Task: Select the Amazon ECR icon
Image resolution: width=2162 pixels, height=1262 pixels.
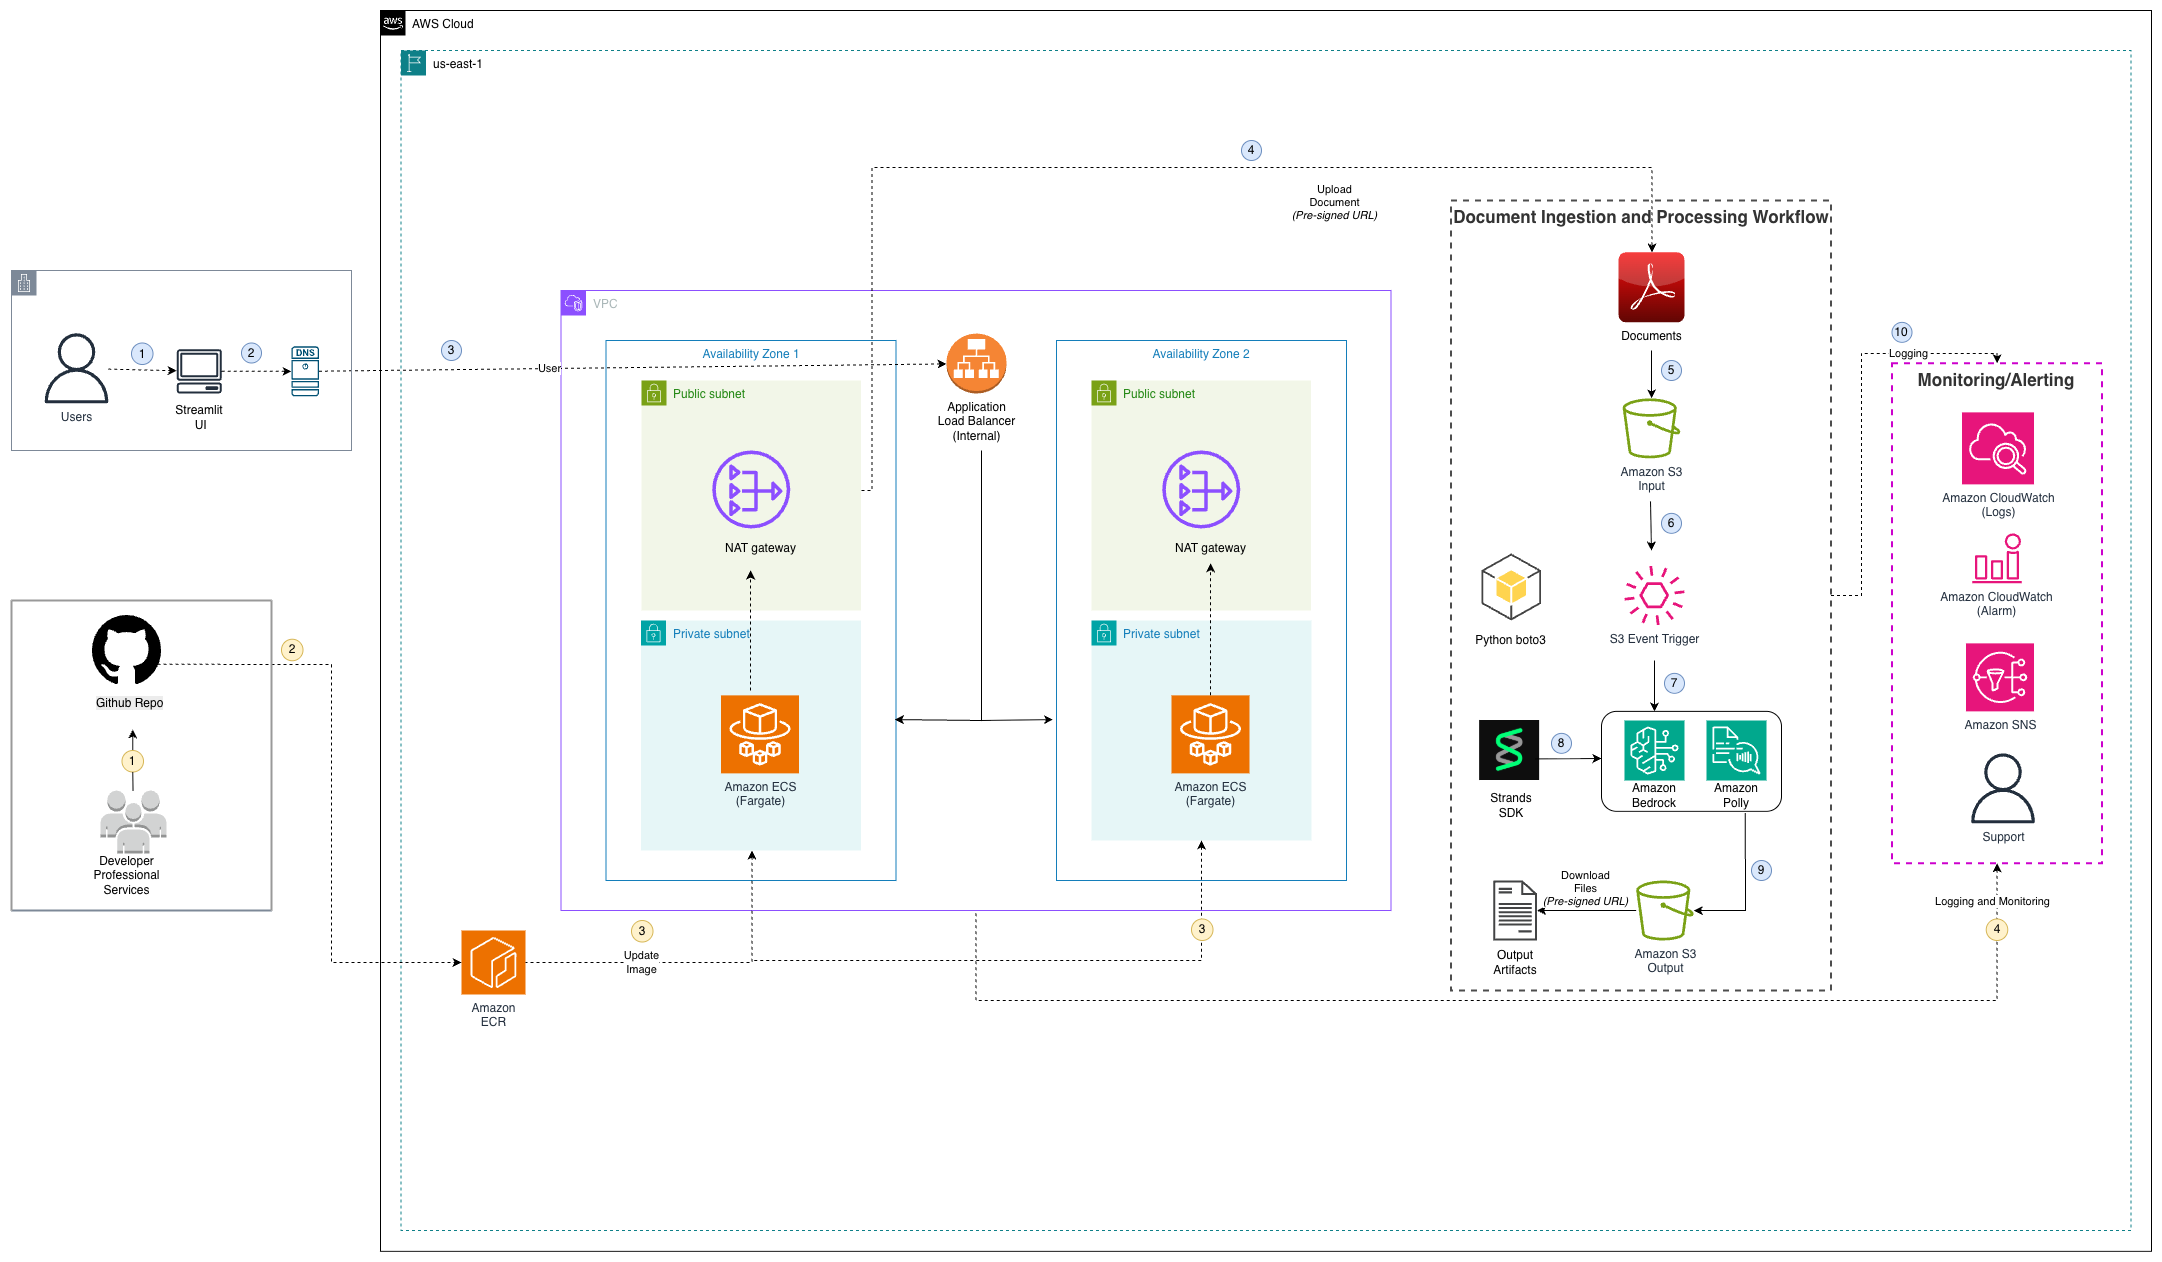Action: pyautogui.click(x=493, y=963)
